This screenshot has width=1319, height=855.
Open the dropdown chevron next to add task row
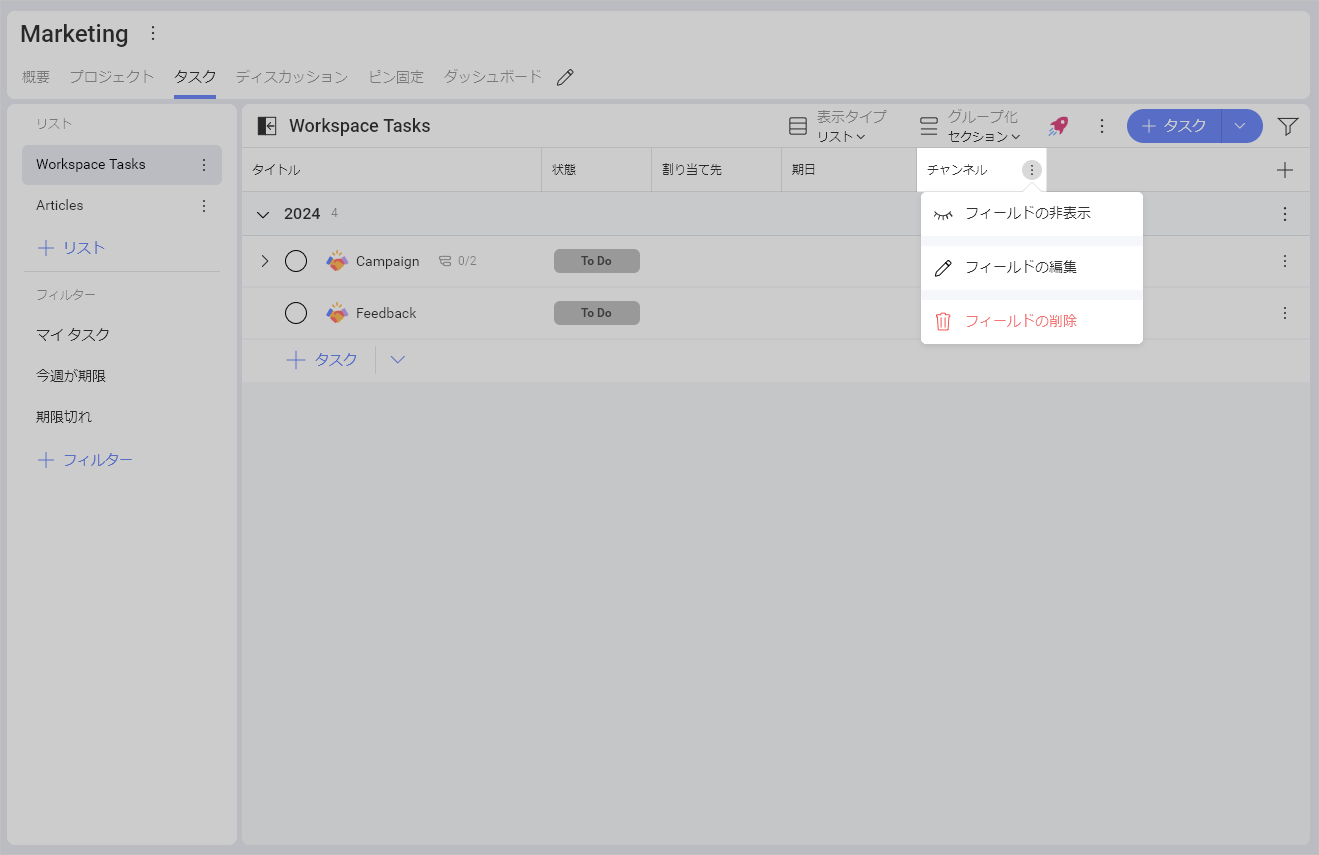click(x=398, y=360)
